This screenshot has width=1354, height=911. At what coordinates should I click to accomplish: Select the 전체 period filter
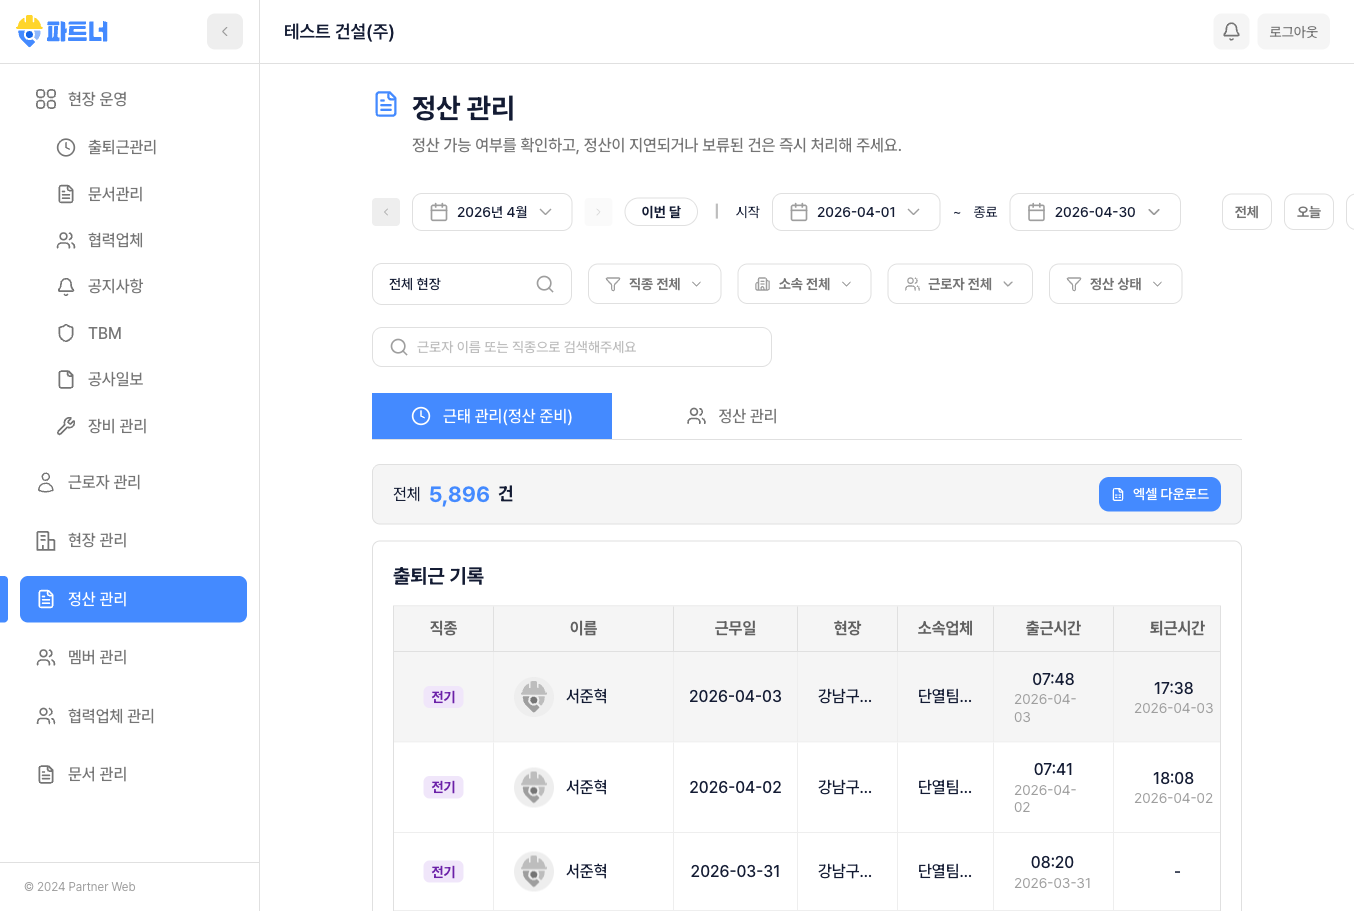tap(1246, 211)
